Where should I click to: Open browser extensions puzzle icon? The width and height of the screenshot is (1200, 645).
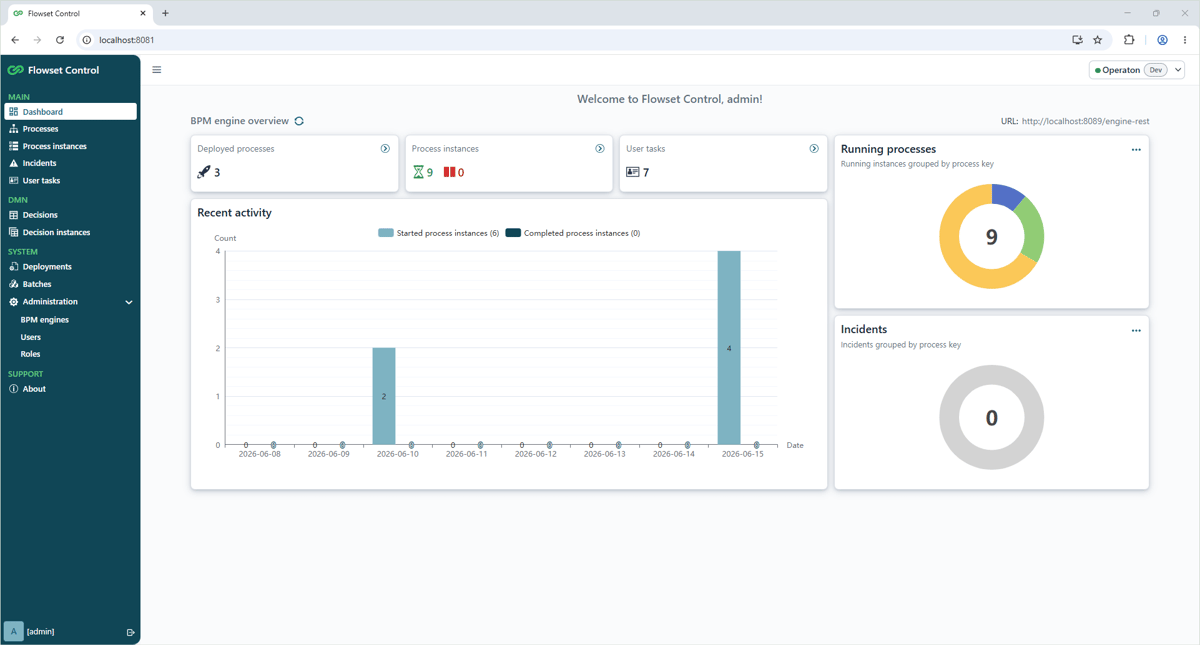(1129, 40)
